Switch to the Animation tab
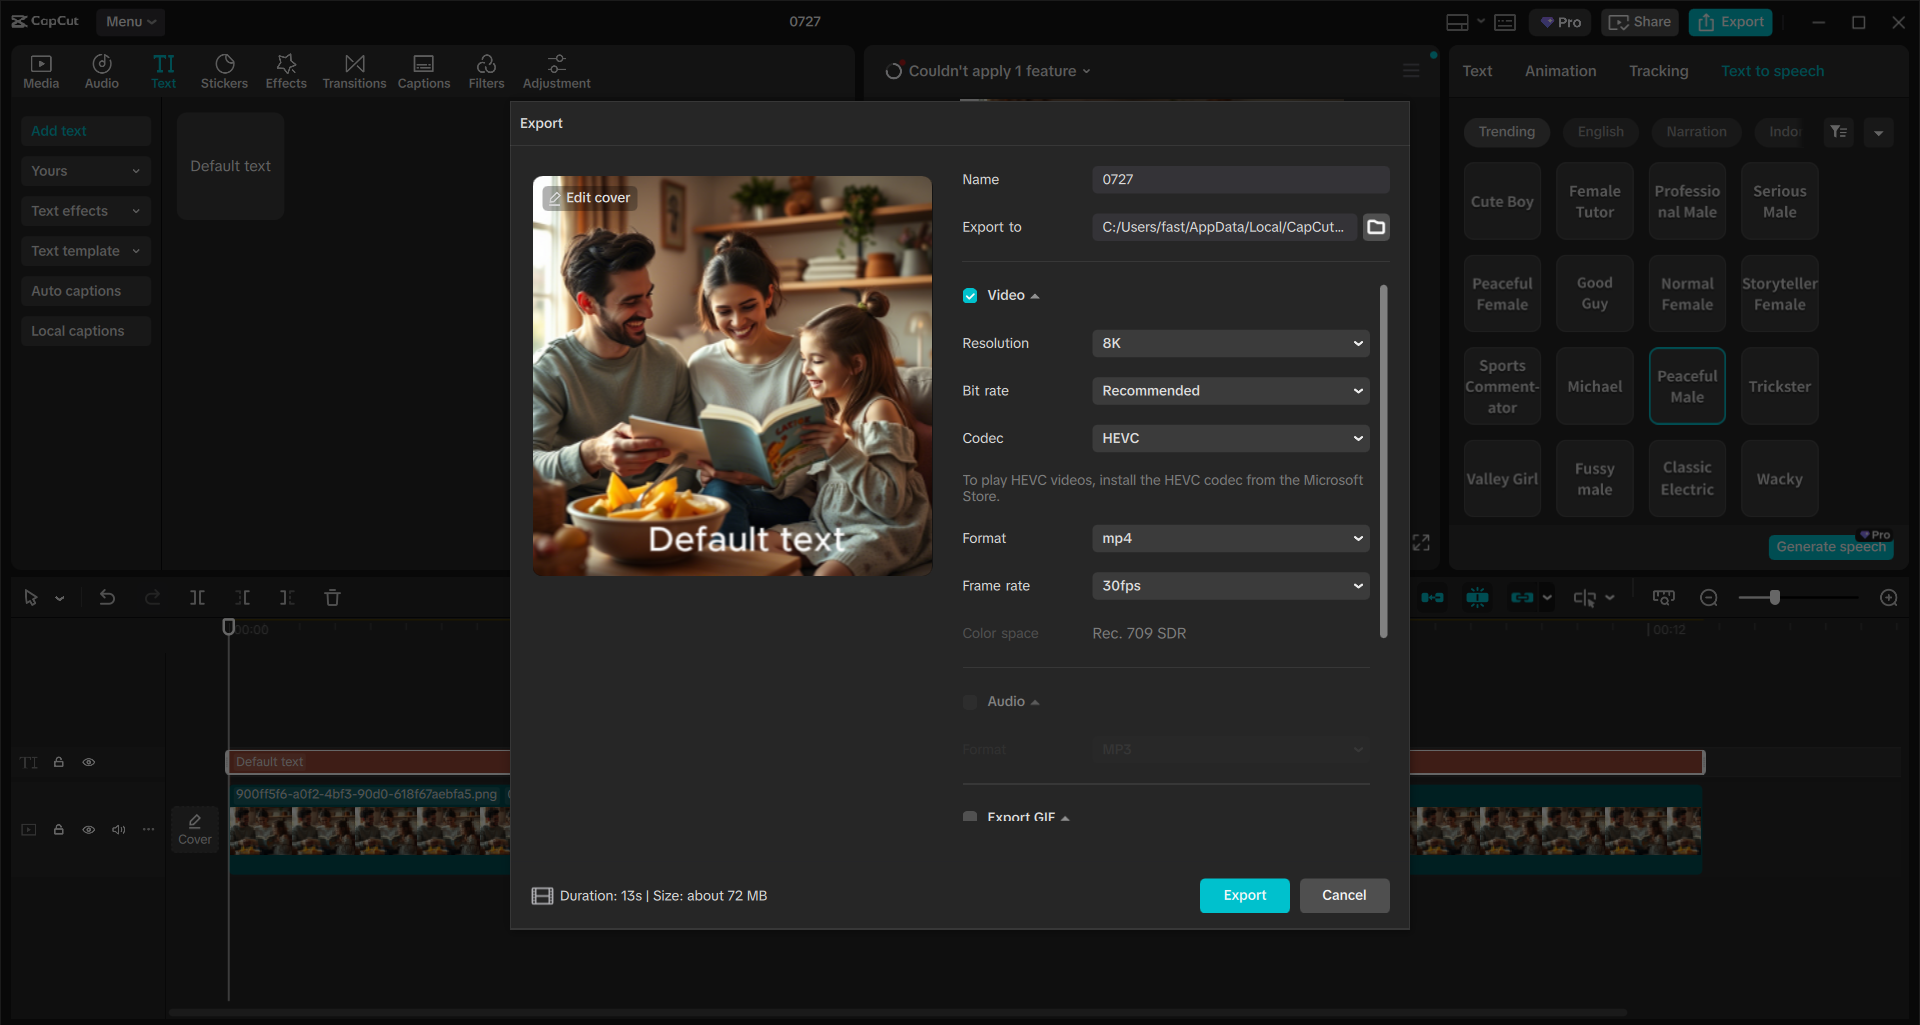 [1560, 71]
